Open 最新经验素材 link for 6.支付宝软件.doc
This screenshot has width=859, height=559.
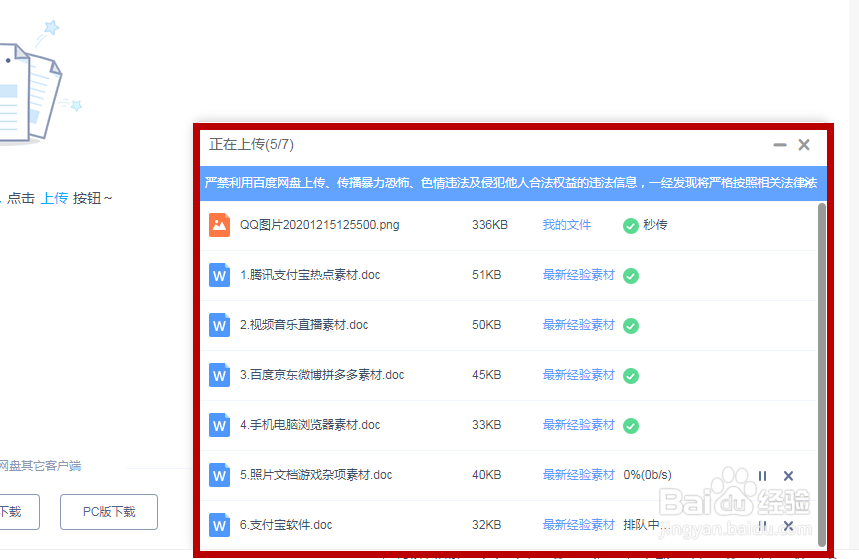(579, 524)
